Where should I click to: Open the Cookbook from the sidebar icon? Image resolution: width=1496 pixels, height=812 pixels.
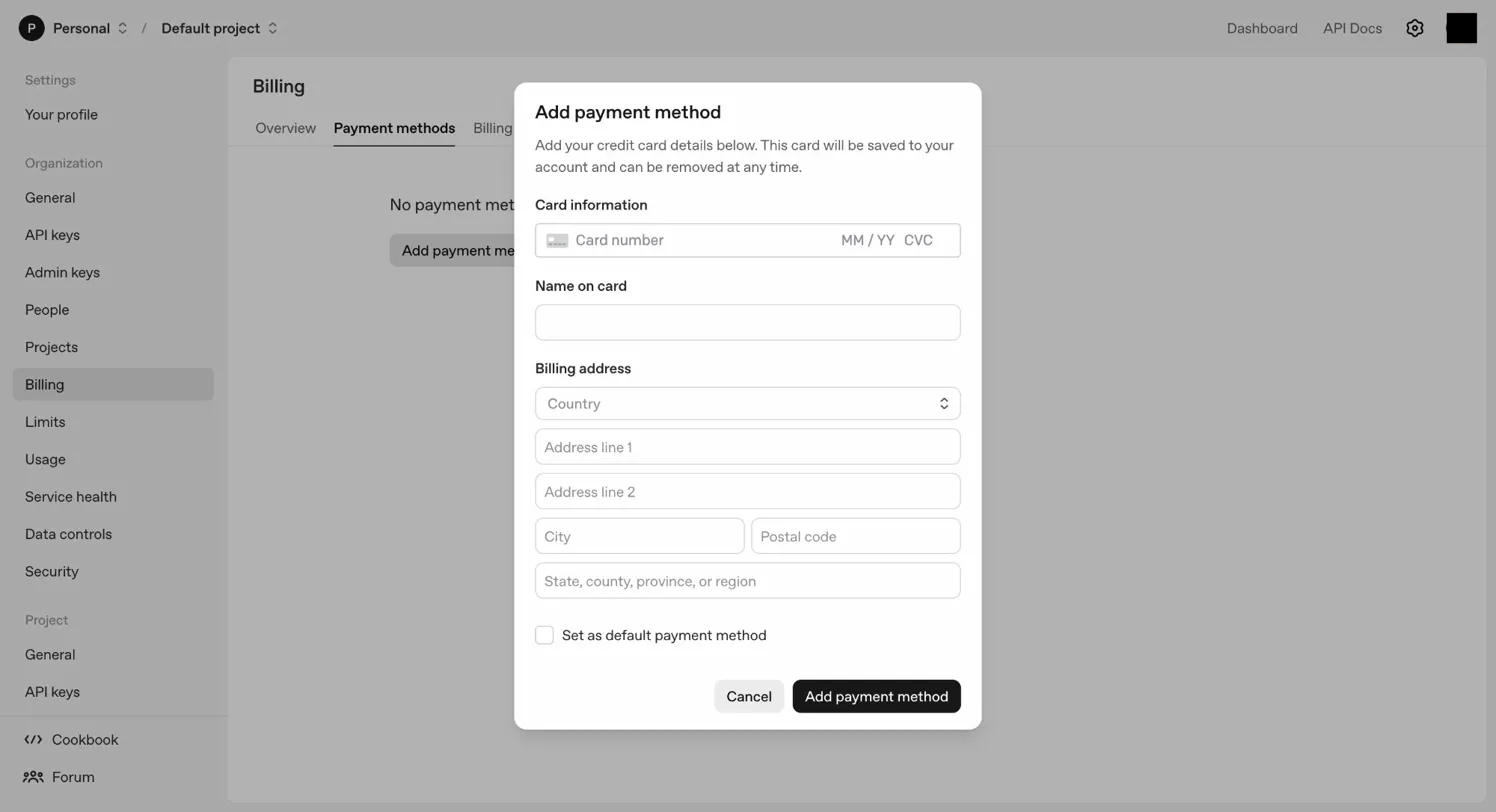(32, 739)
